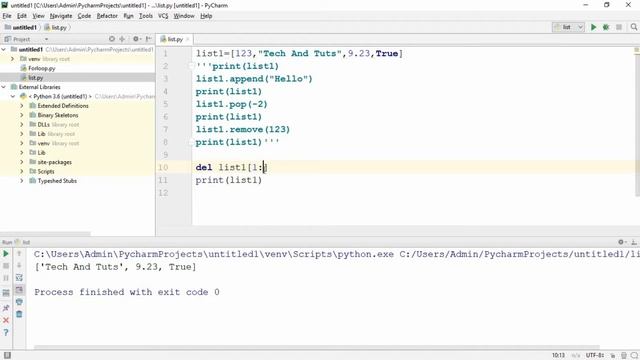This screenshot has height=360, width=640.
Task: Expand Extended Definitions node
Action: click(x=22, y=106)
